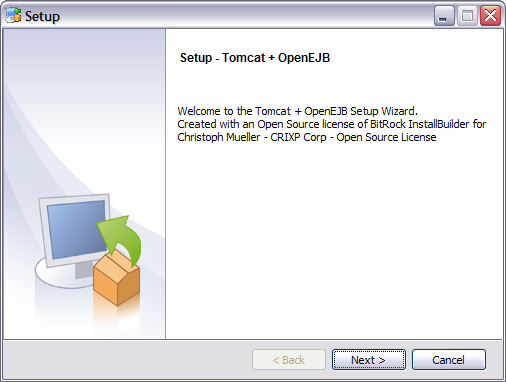The image size is (506, 382).
Task: Click empty white area of wizard page
Action: coord(333,240)
